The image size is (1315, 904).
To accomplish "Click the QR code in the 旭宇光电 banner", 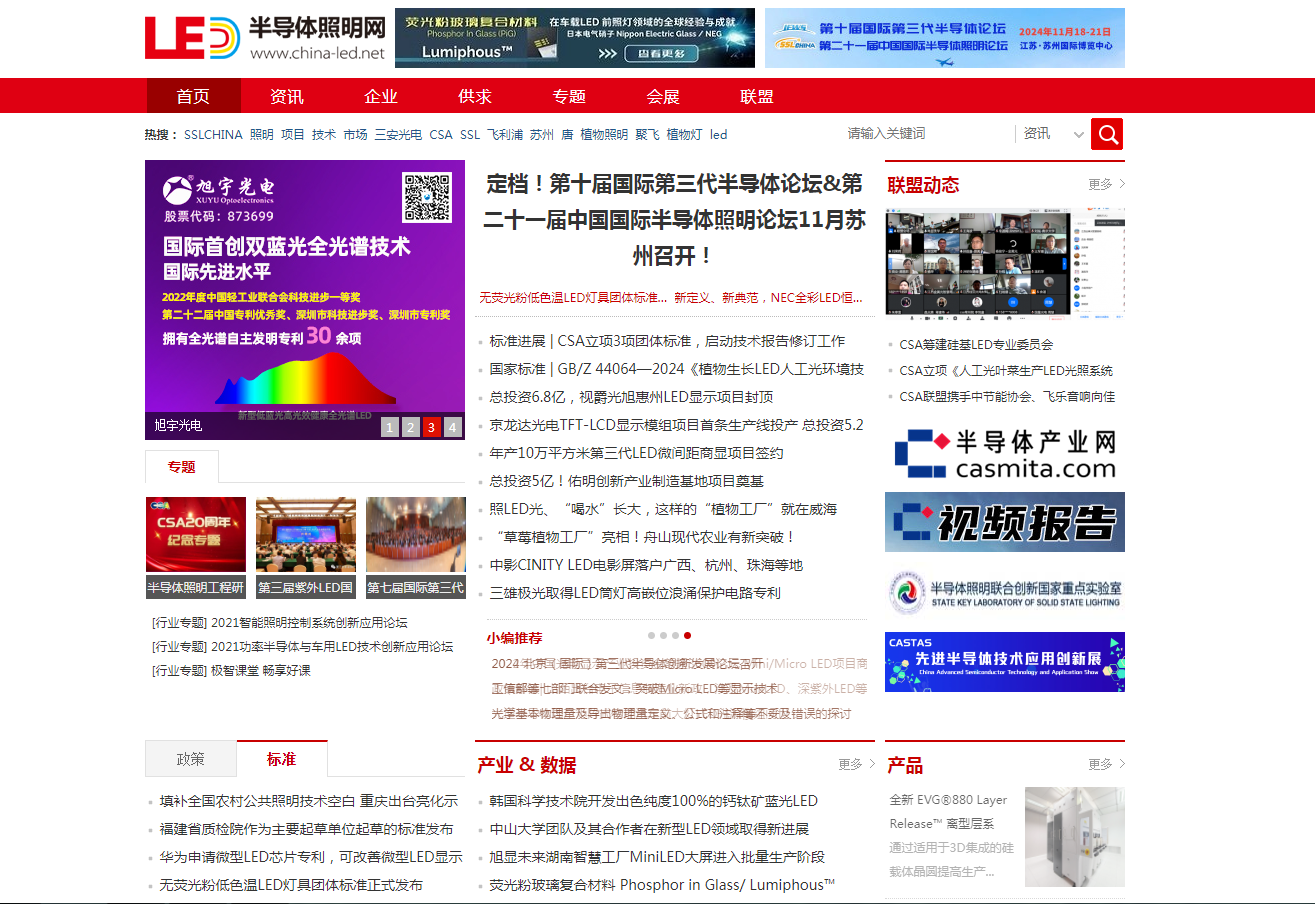I will pos(427,197).
